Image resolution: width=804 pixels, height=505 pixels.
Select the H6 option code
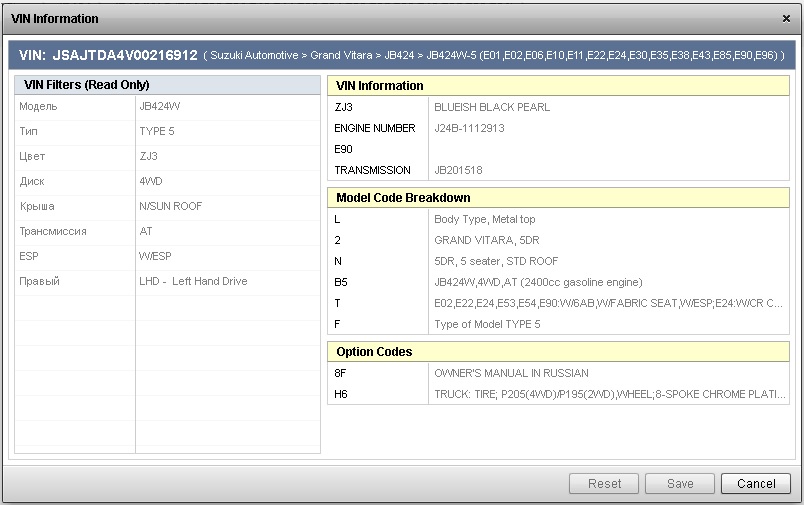341,394
